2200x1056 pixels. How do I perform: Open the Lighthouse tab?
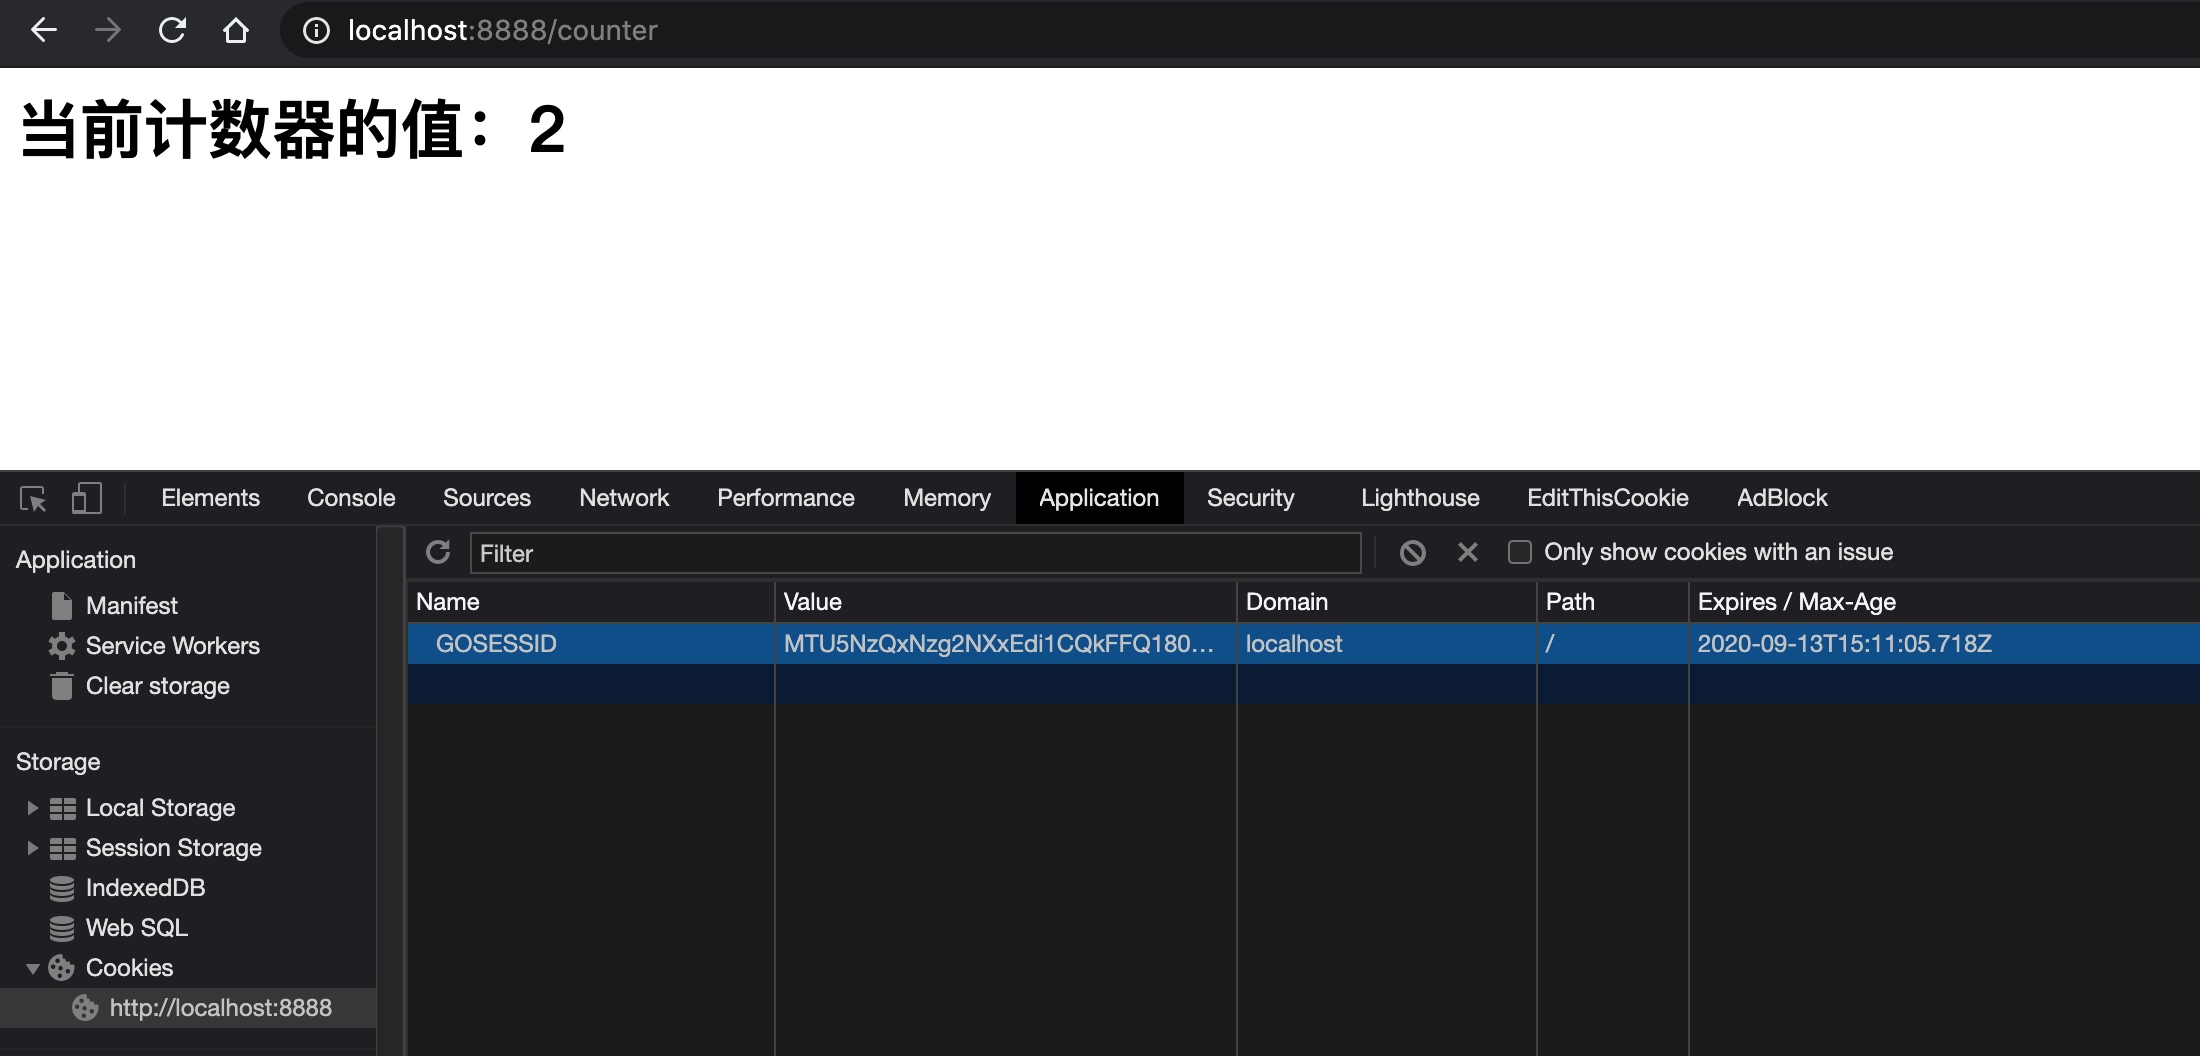(1420, 498)
